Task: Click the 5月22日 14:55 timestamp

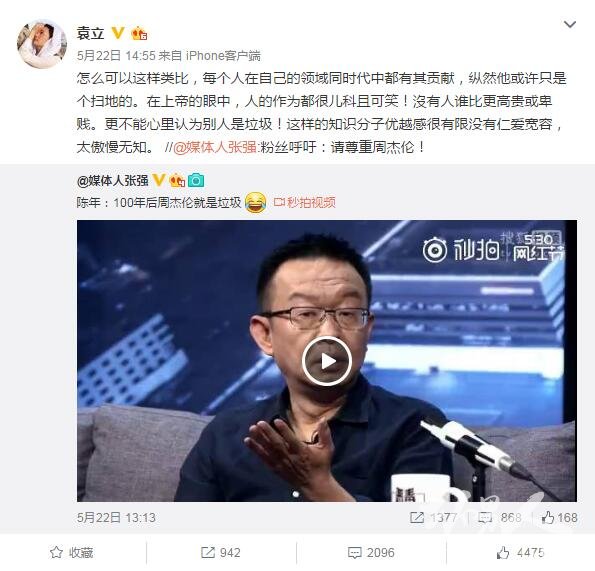Action: (x=116, y=56)
